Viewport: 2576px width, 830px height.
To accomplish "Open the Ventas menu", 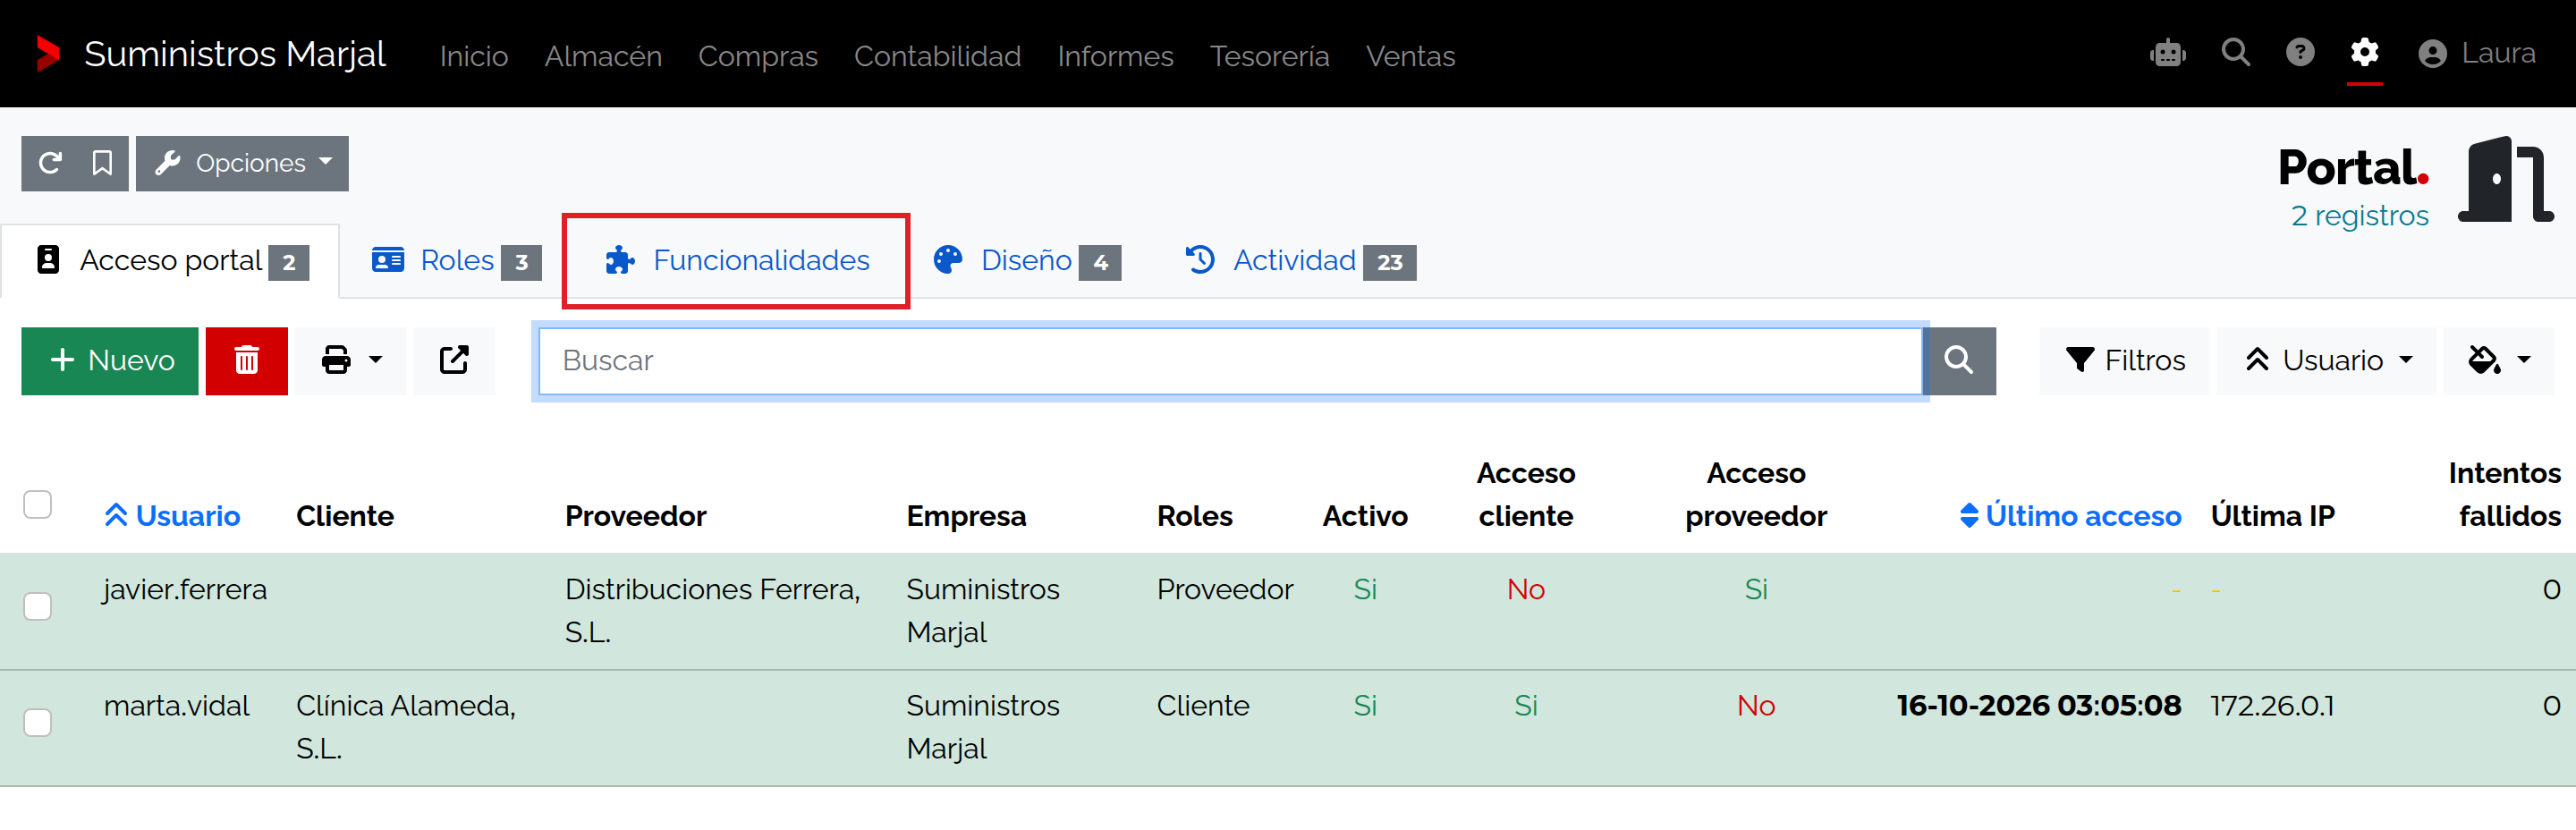I will tap(1410, 56).
